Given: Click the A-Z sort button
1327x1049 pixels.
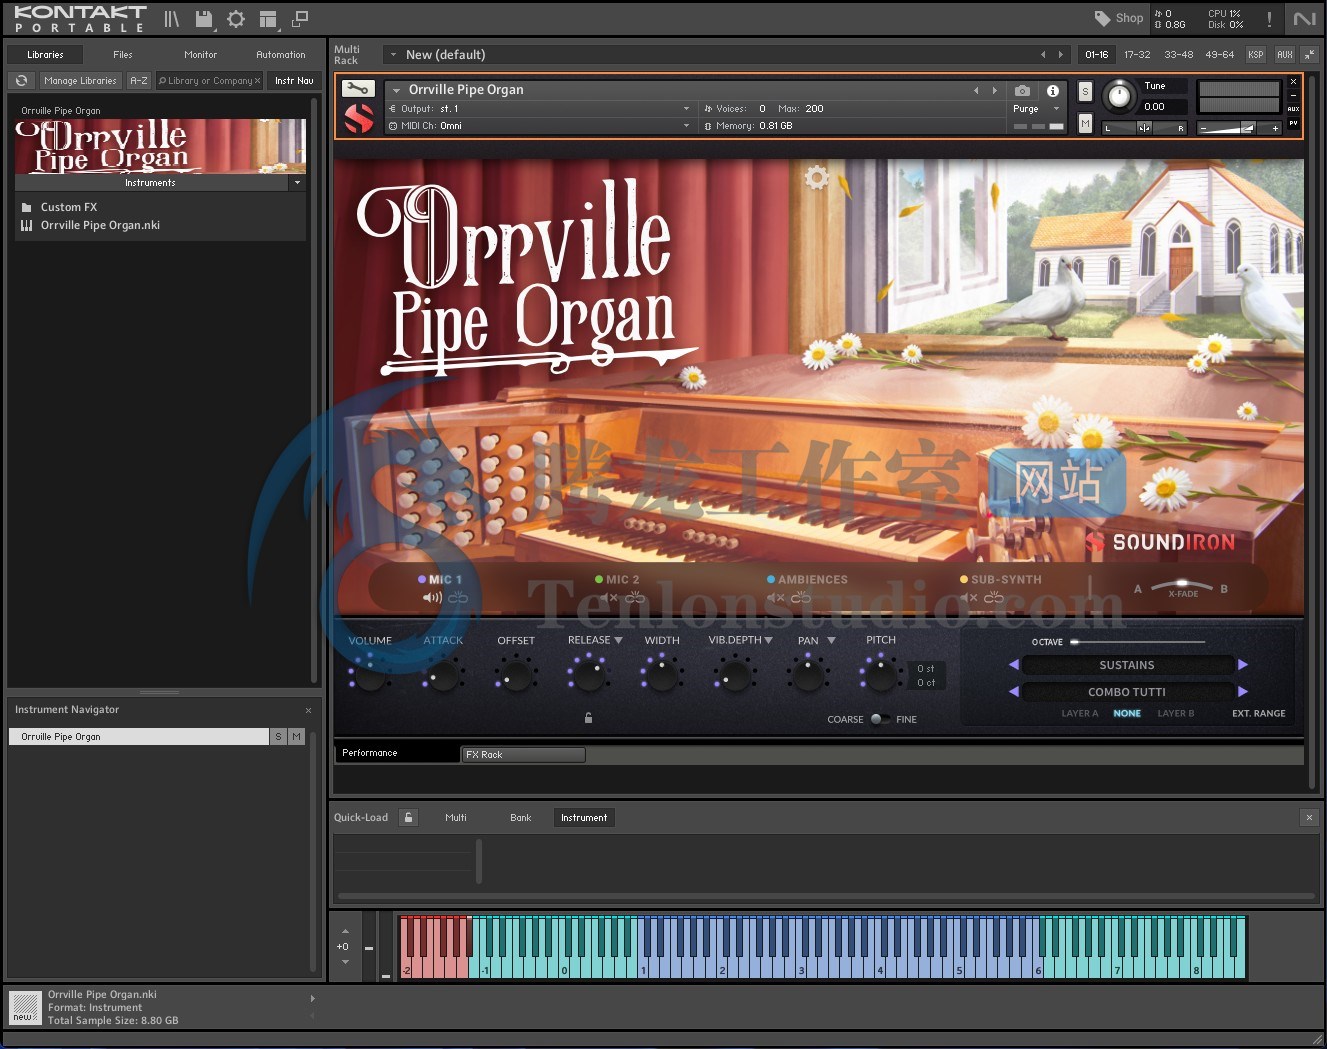Looking at the screenshot, I should click(139, 81).
